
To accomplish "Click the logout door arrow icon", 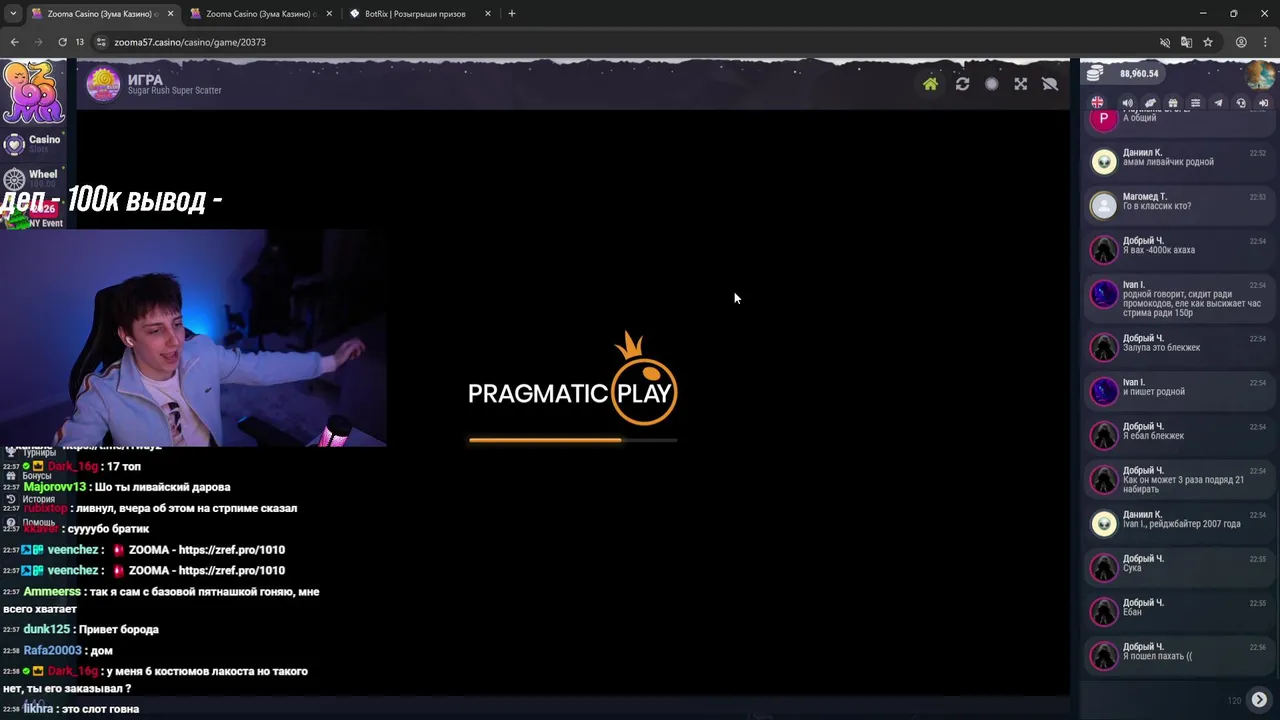I will pos(1263,103).
